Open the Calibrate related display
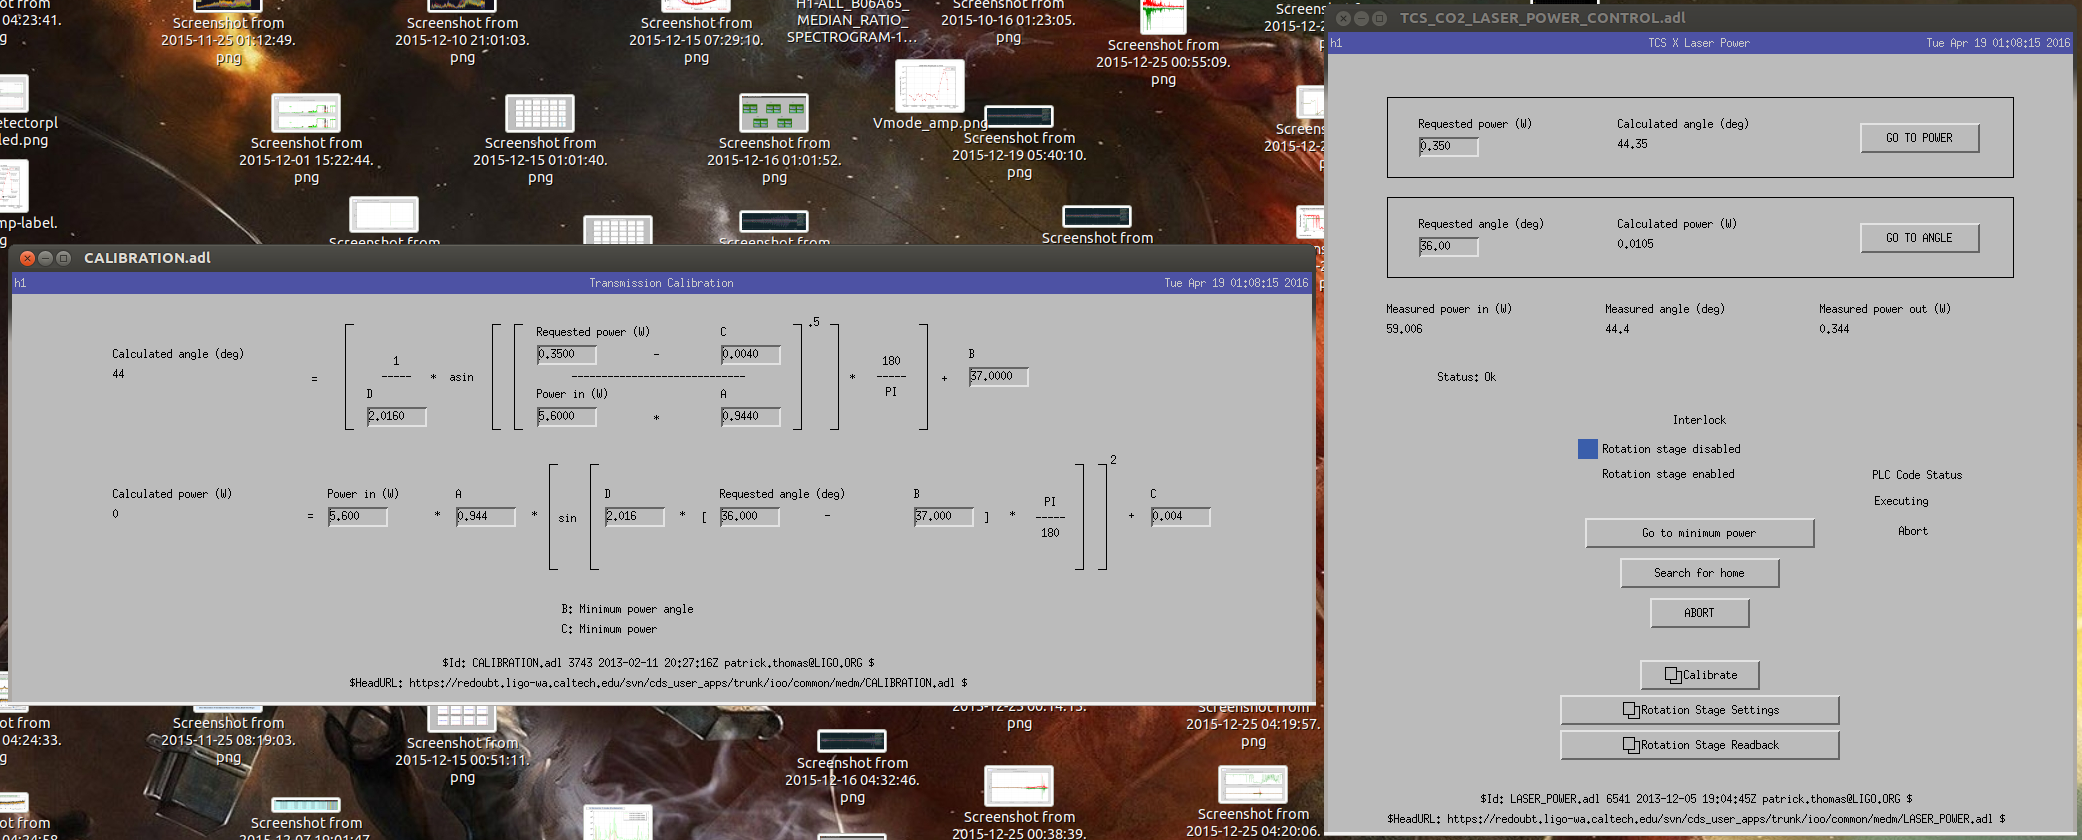This screenshot has height=840, width=2082. click(x=1699, y=675)
